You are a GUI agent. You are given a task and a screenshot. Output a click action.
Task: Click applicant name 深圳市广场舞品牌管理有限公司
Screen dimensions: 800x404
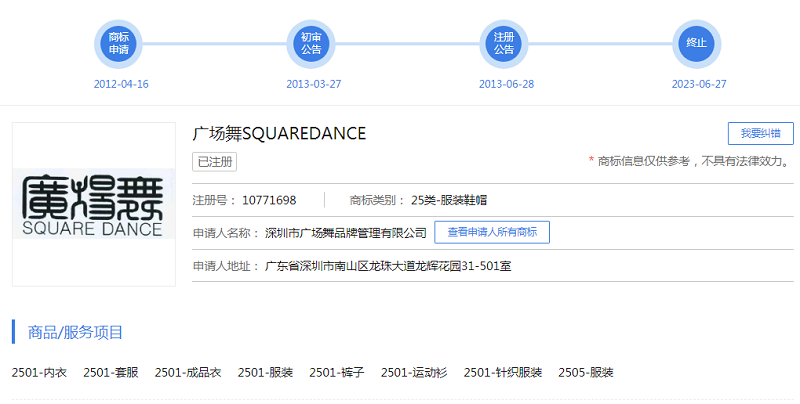tap(345, 233)
